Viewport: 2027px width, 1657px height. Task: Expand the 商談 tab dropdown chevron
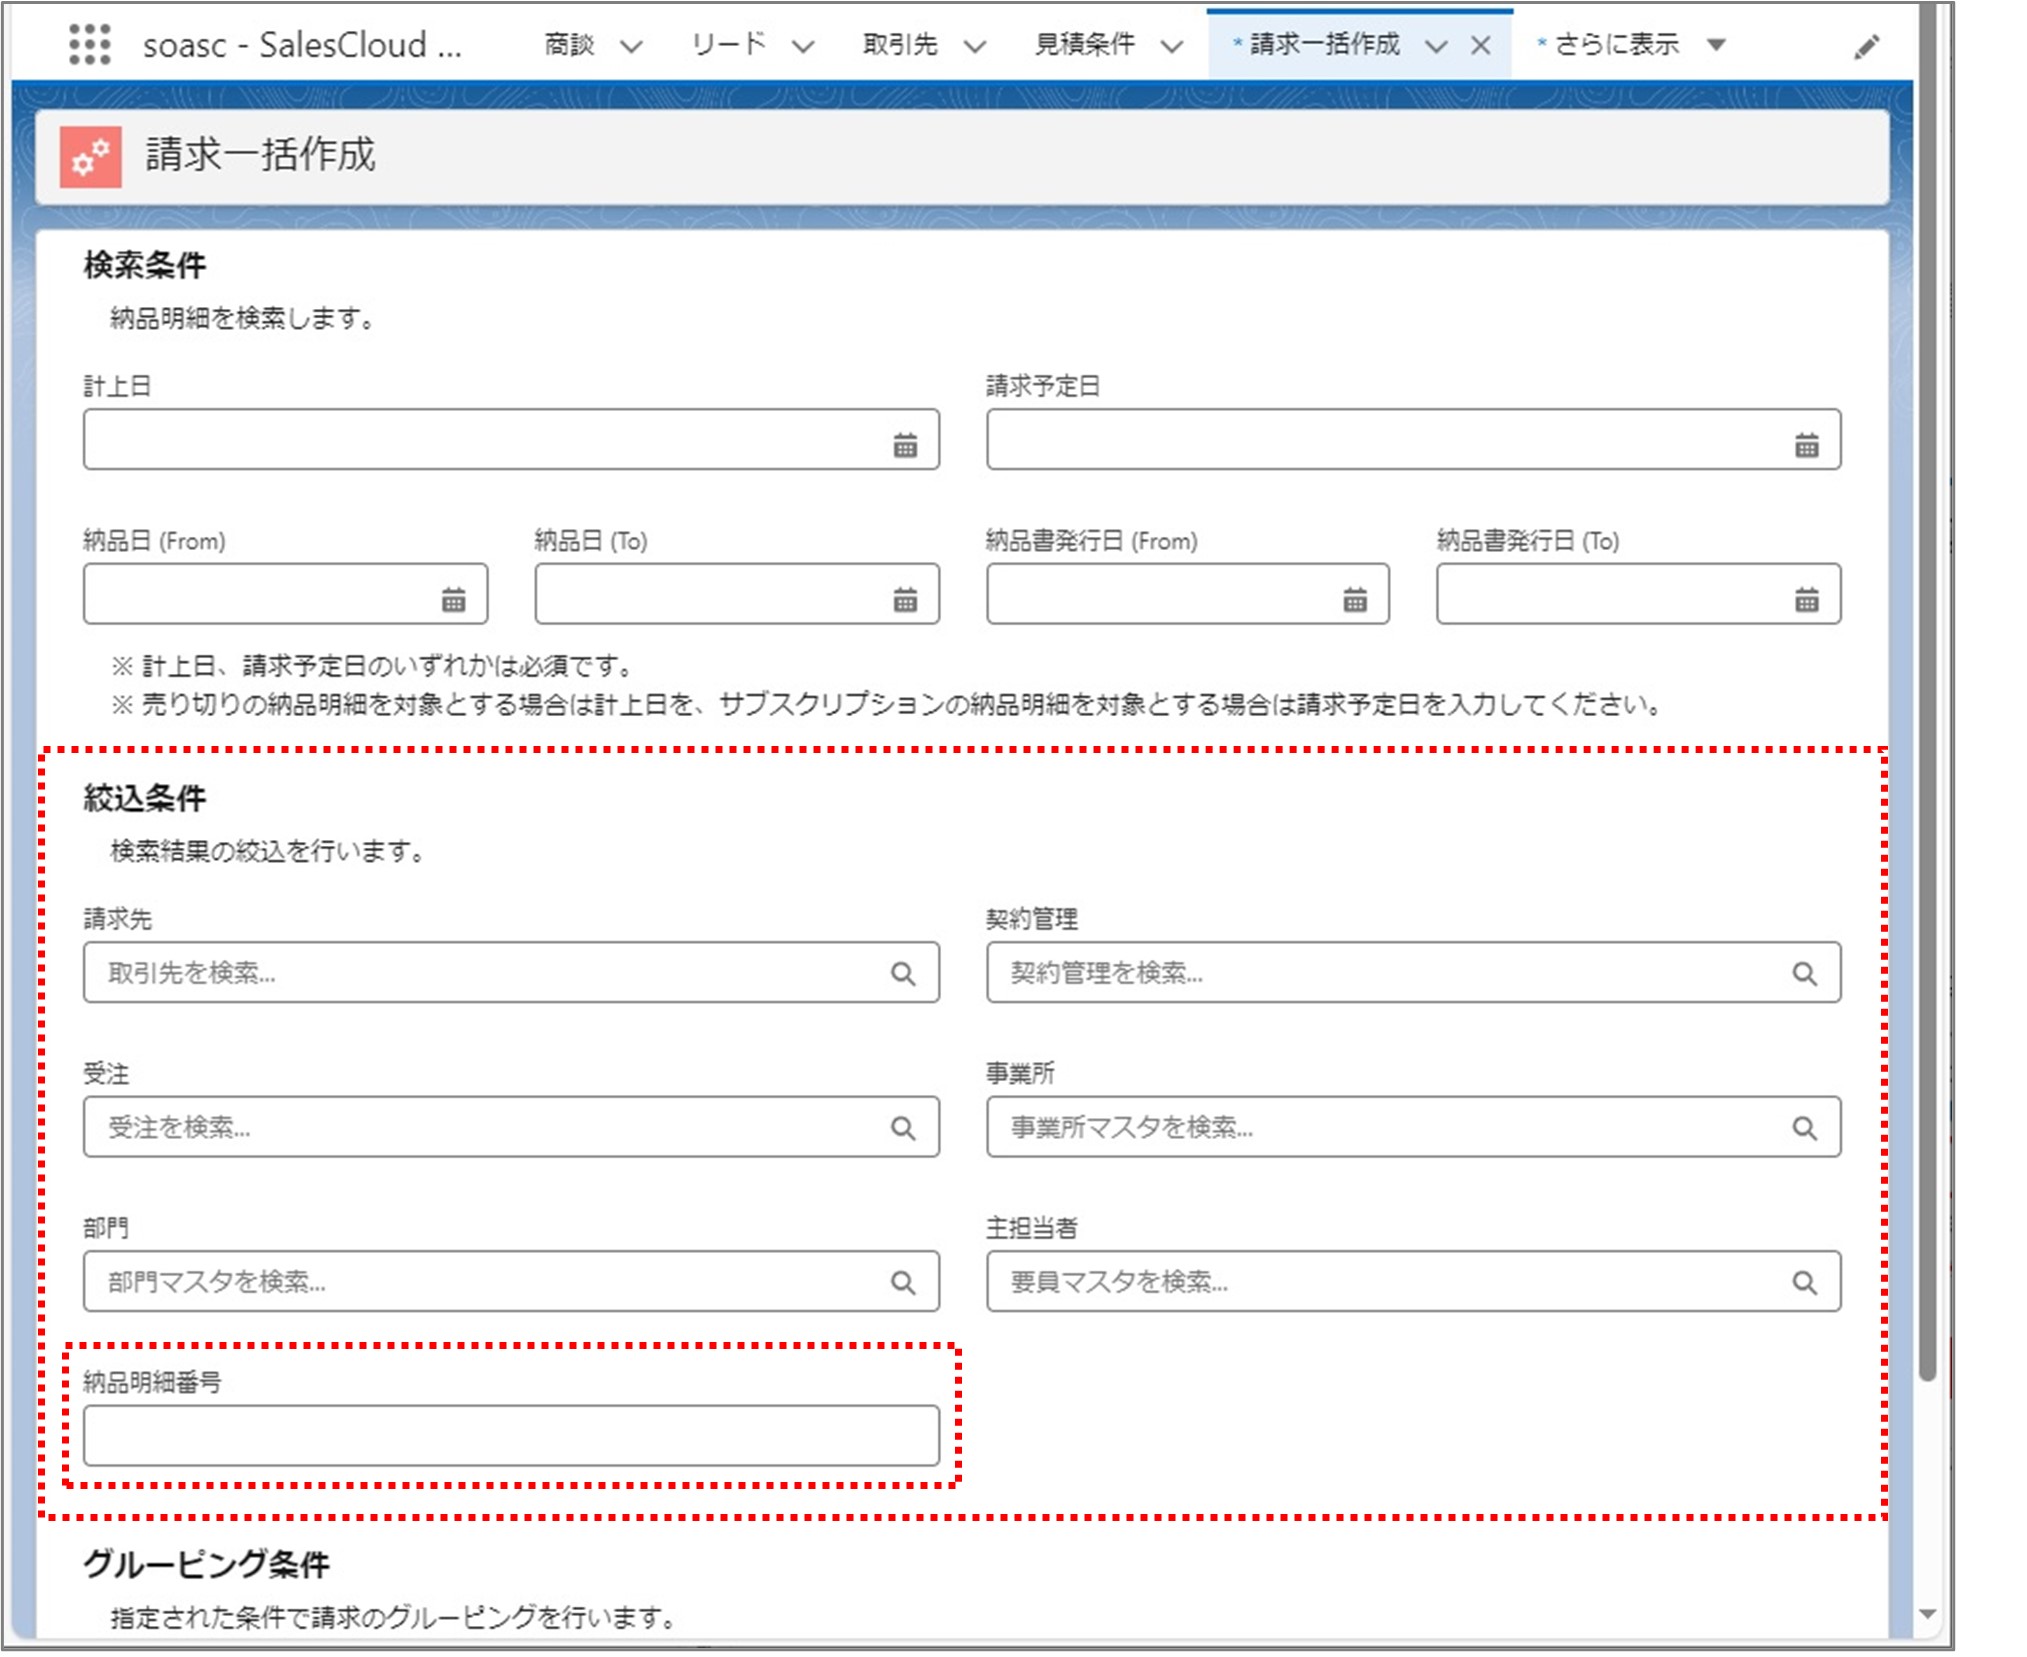pos(631,46)
